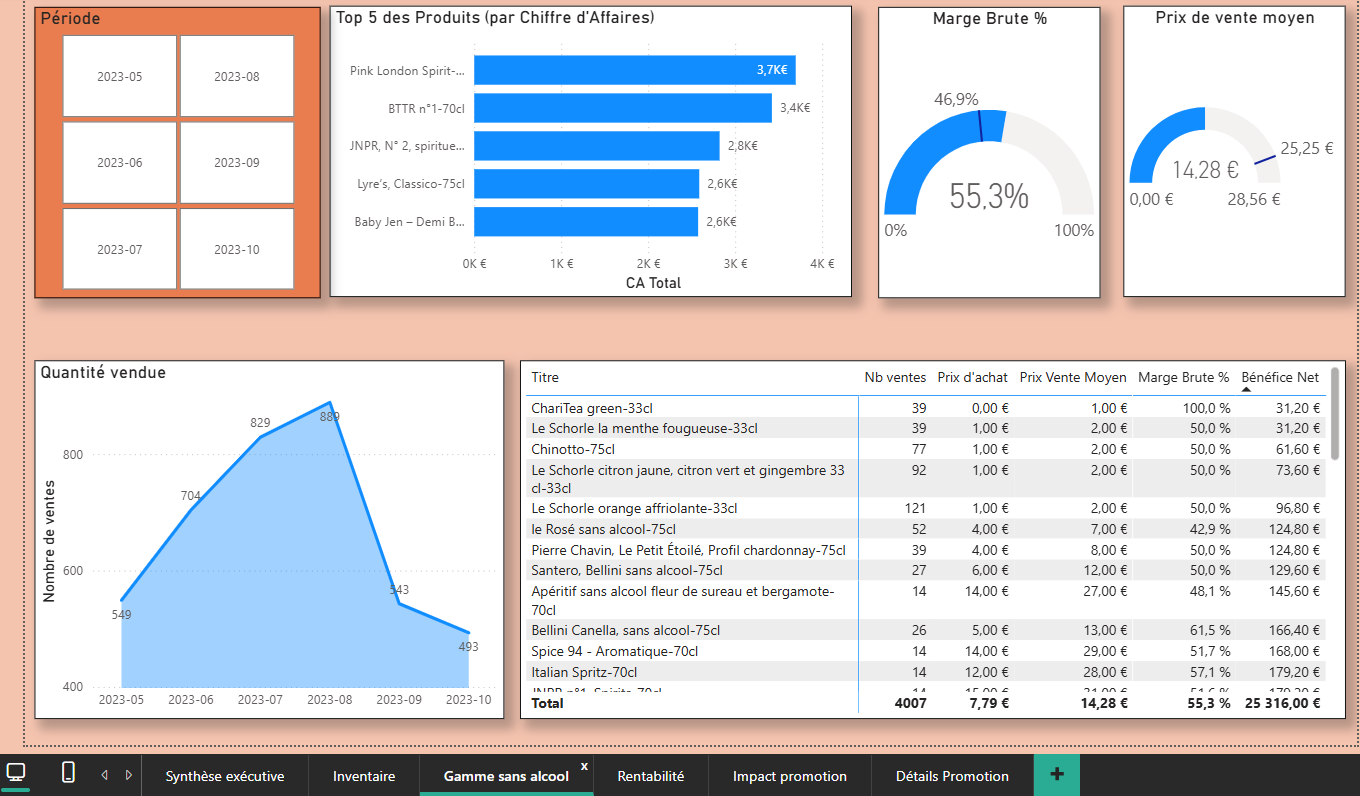
Task: Sort table by Bénéfice Net header
Action: [1279, 377]
